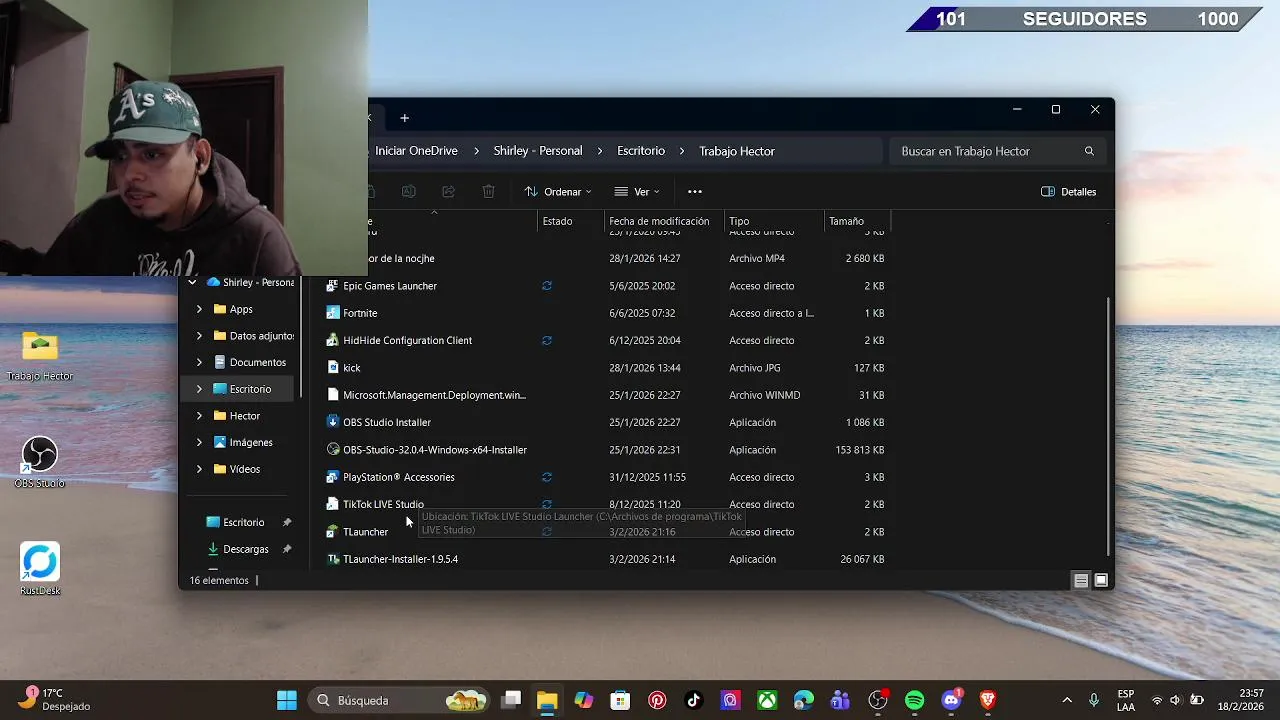This screenshot has width=1280, height=720.
Task: Select the PlayStation Accessories shortcut icon
Action: 333,477
